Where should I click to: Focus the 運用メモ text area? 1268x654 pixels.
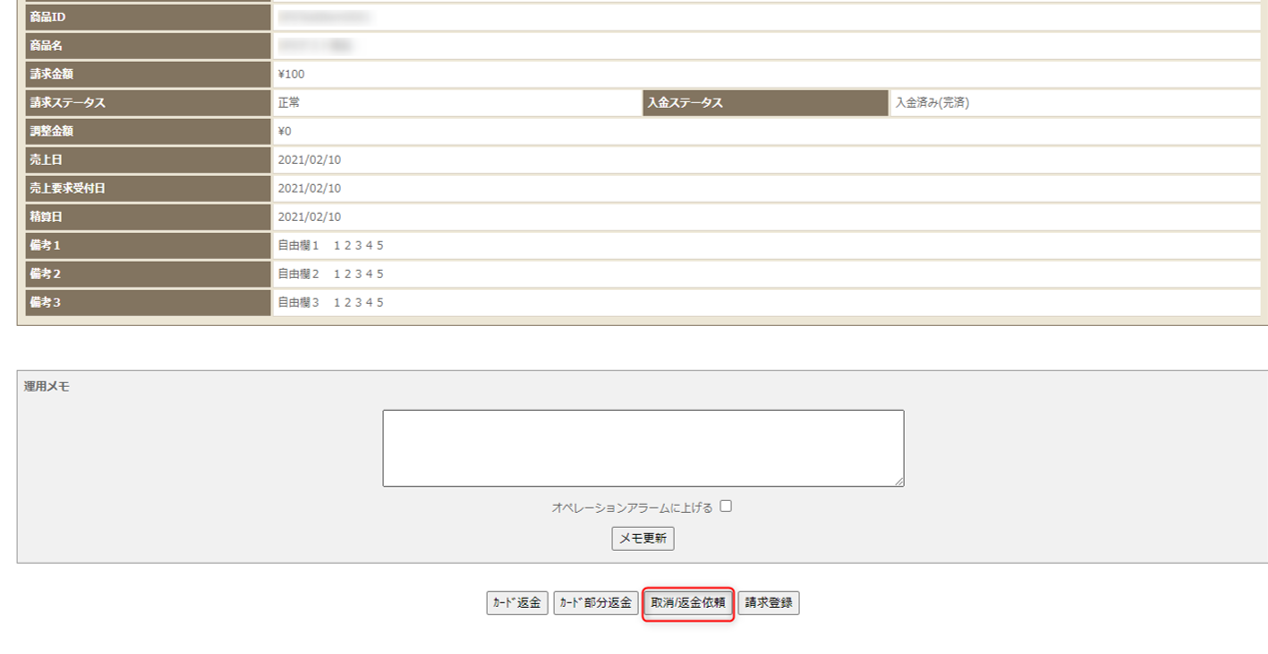click(643, 448)
